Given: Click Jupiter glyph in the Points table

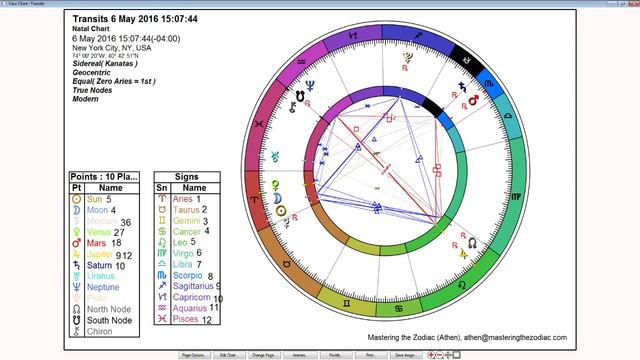Looking at the screenshot, I should coord(76,254).
